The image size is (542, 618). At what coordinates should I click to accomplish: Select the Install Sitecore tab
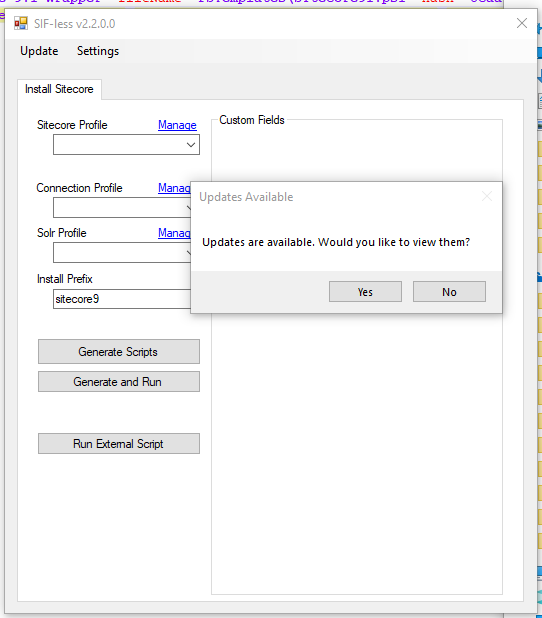click(x=59, y=89)
